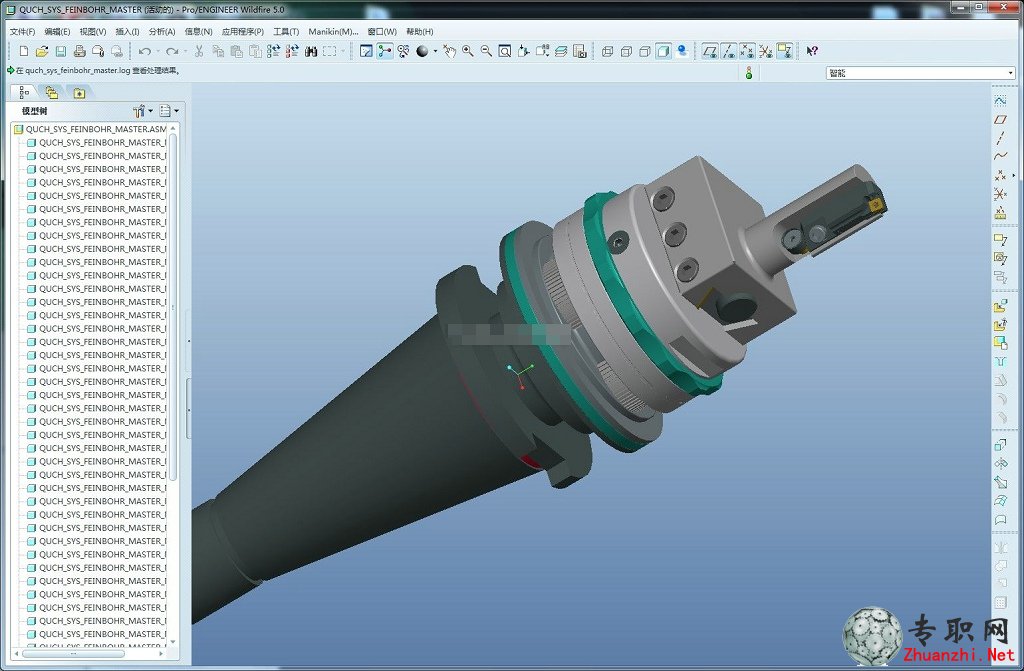Screen dimensions: 1024x671
Task: Click the view manager icon
Action: [580, 51]
